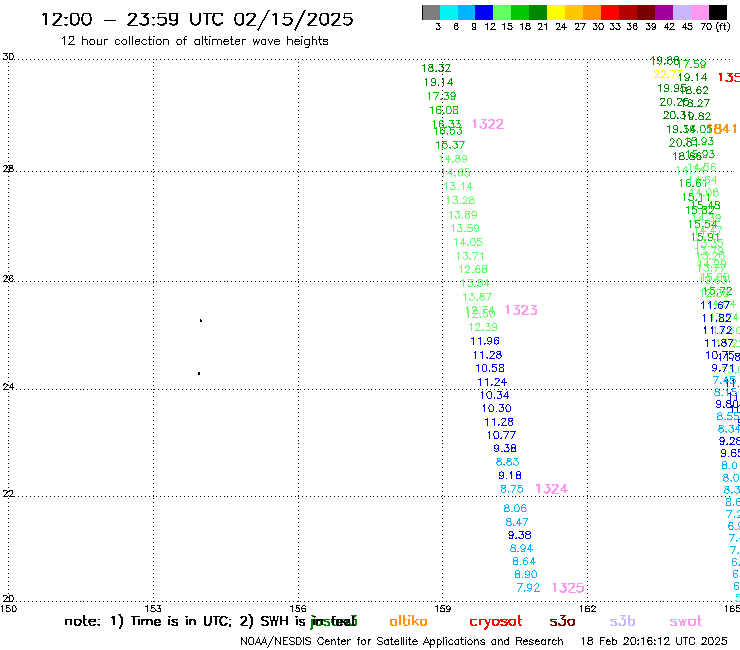Click the 's3b' satellite legend label

[622, 621]
